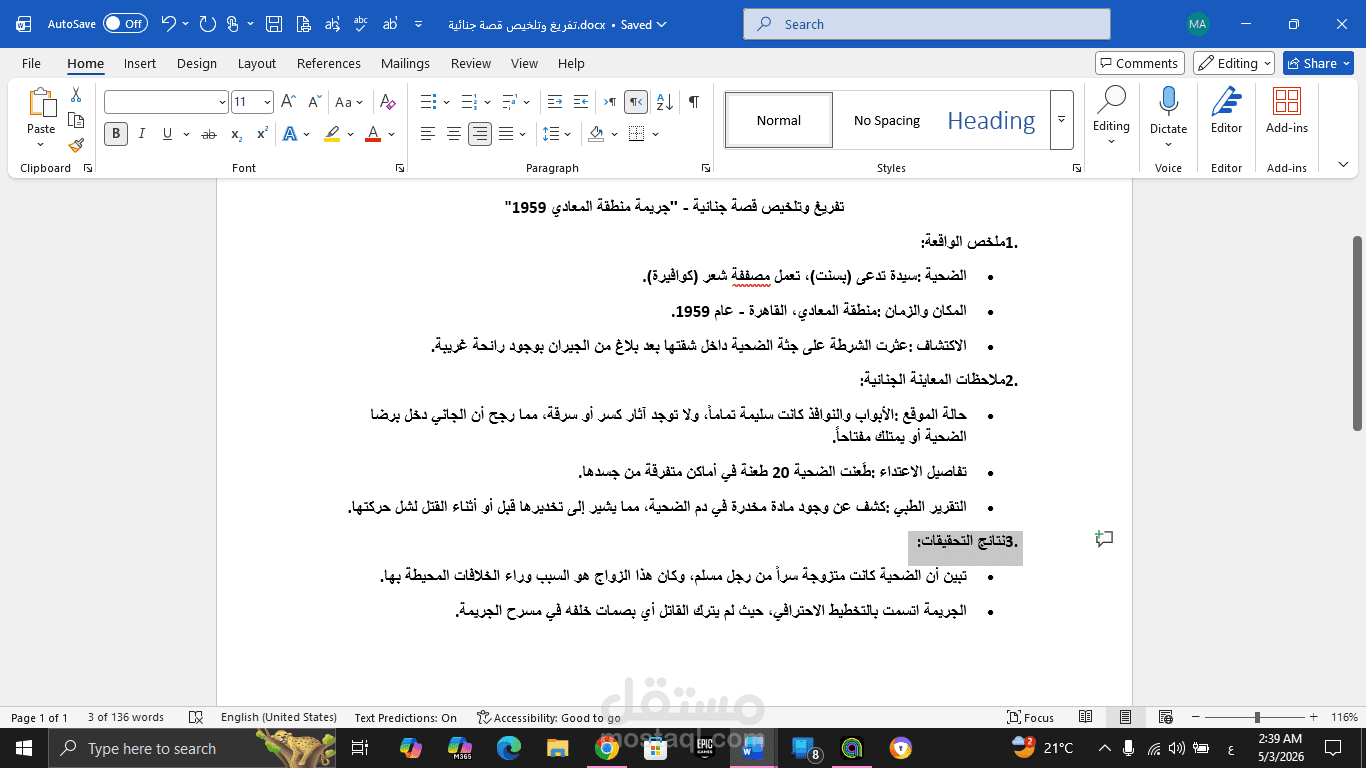The width and height of the screenshot is (1366, 768).
Task: Toggle Italic formatting
Action: (x=141, y=134)
